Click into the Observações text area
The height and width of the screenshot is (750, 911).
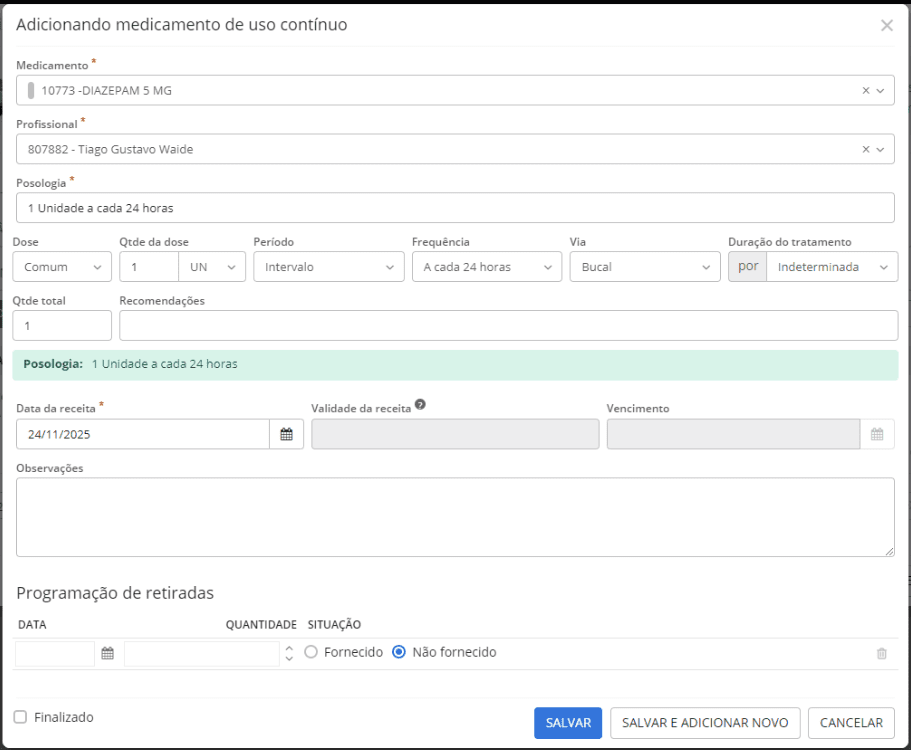tap(455, 517)
